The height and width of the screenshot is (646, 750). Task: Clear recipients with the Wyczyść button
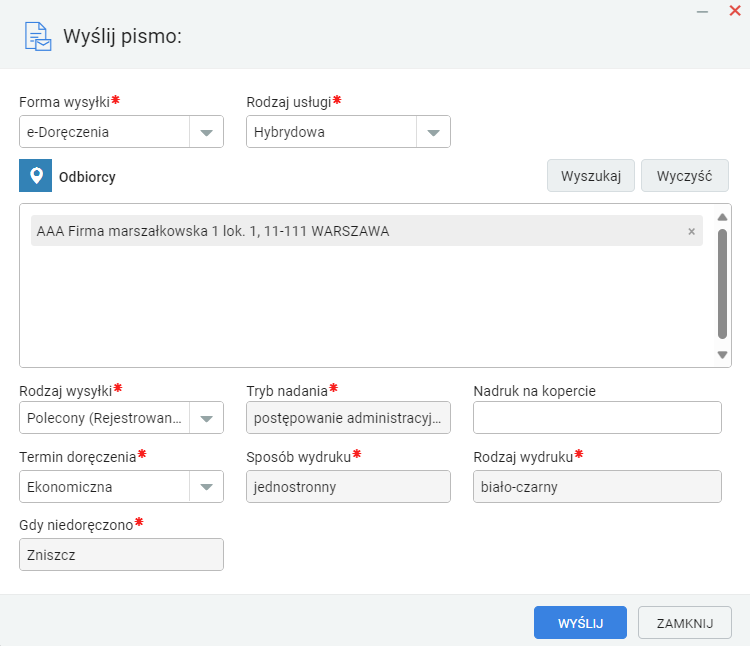coord(684,176)
